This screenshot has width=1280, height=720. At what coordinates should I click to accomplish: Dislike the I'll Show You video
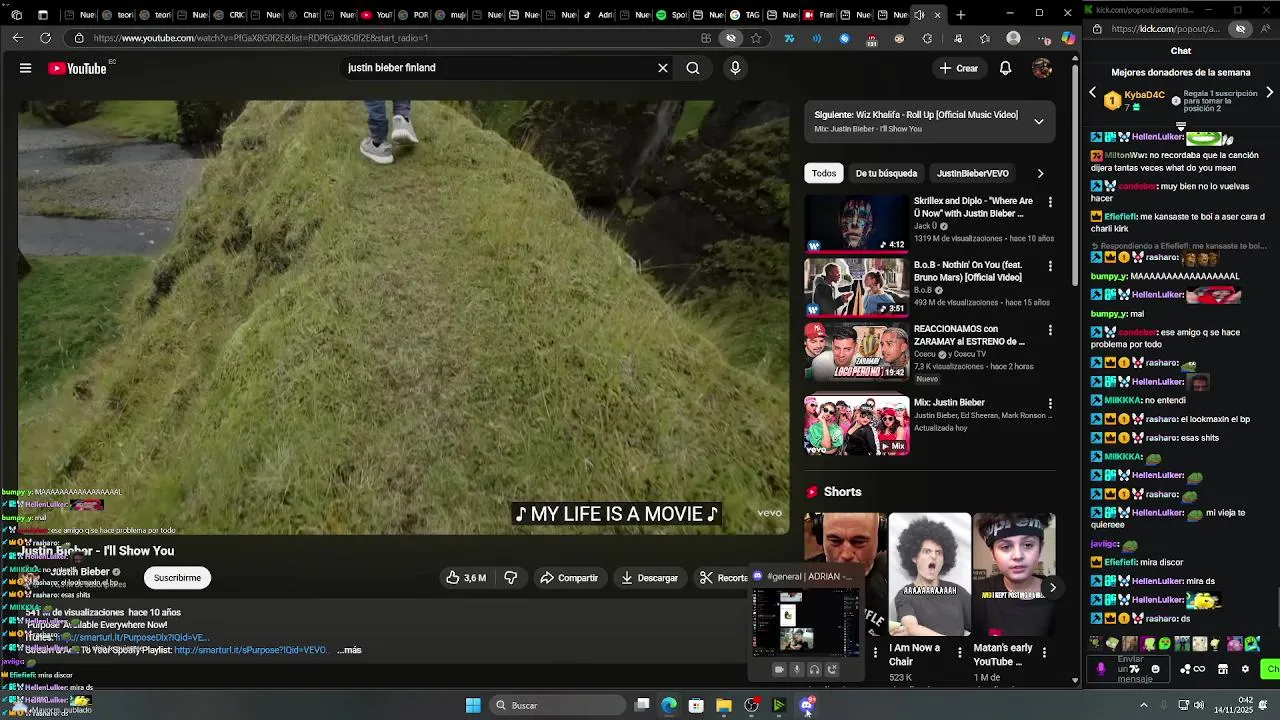click(511, 578)
